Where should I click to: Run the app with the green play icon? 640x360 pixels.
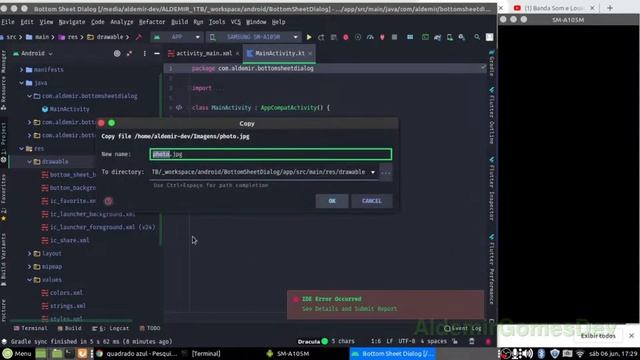309,37
